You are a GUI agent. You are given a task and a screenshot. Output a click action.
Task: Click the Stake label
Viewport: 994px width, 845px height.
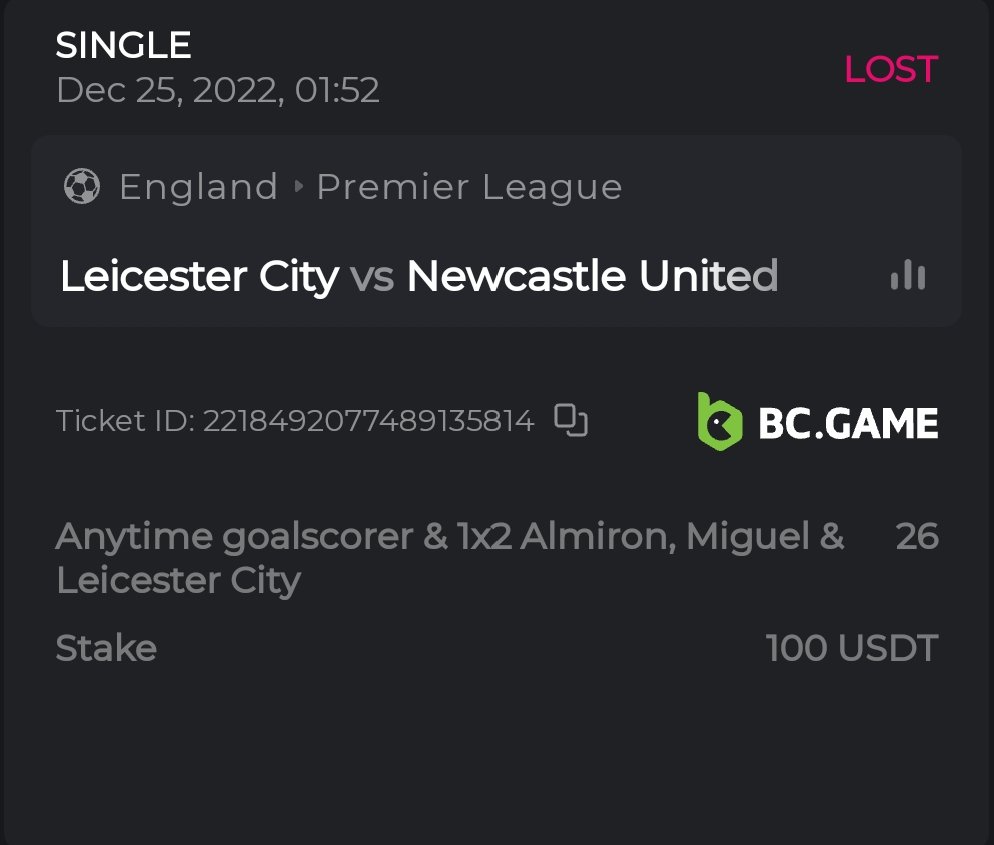pos(106,648)
